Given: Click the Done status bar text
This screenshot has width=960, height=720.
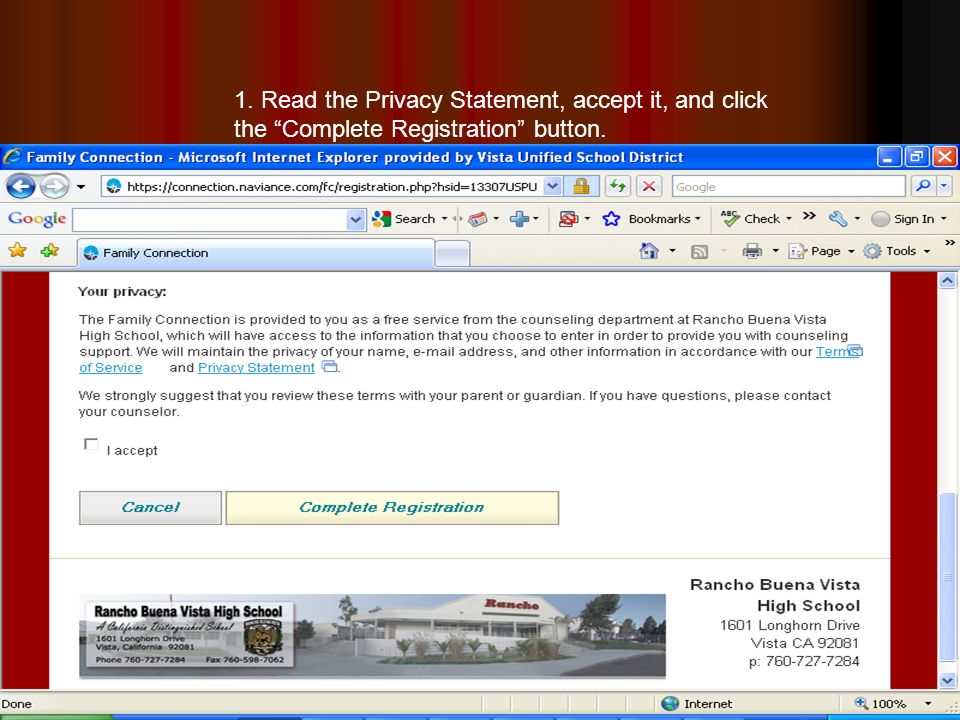Looking at the screenshot, I should point(16,703).
